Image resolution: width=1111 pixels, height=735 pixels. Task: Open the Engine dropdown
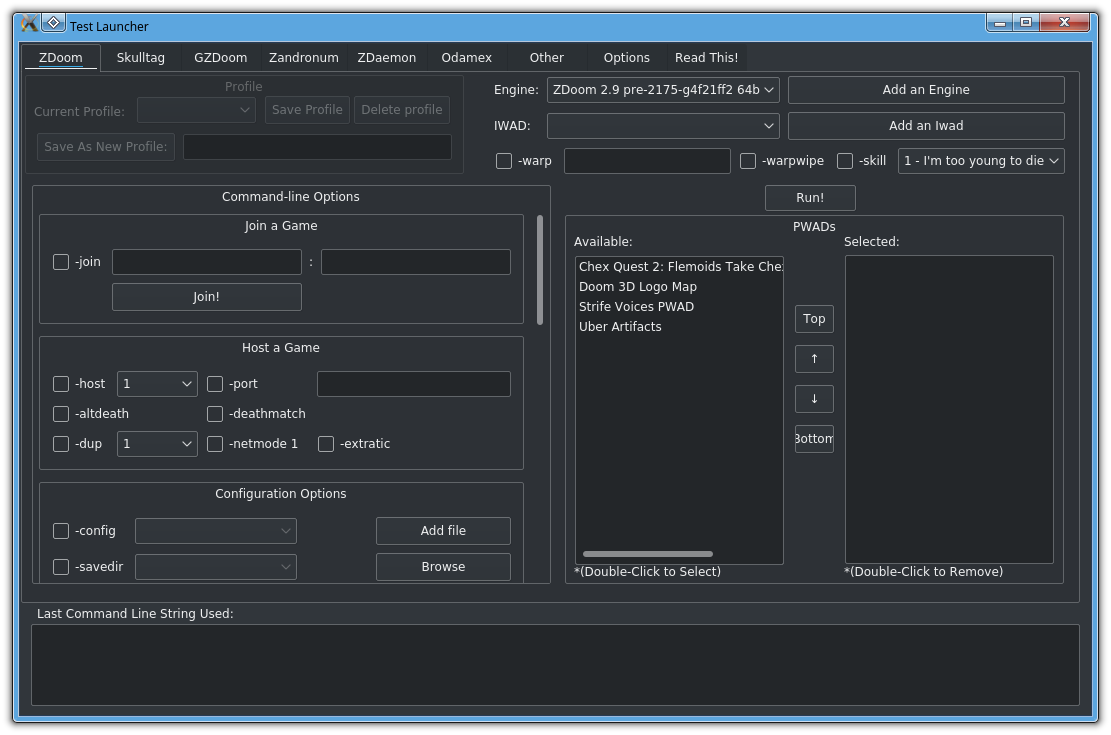coord(663,90)
